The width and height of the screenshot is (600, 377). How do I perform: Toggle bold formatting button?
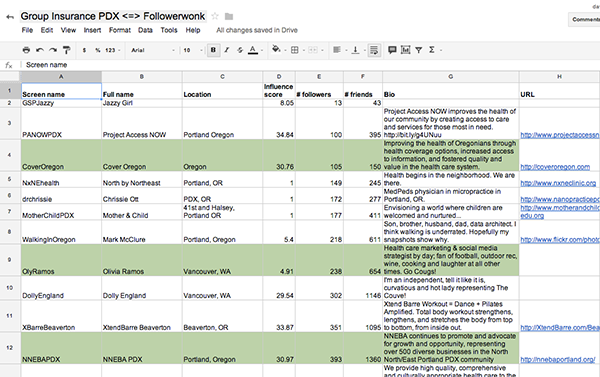pyautogui.click(x=214, y=50)
